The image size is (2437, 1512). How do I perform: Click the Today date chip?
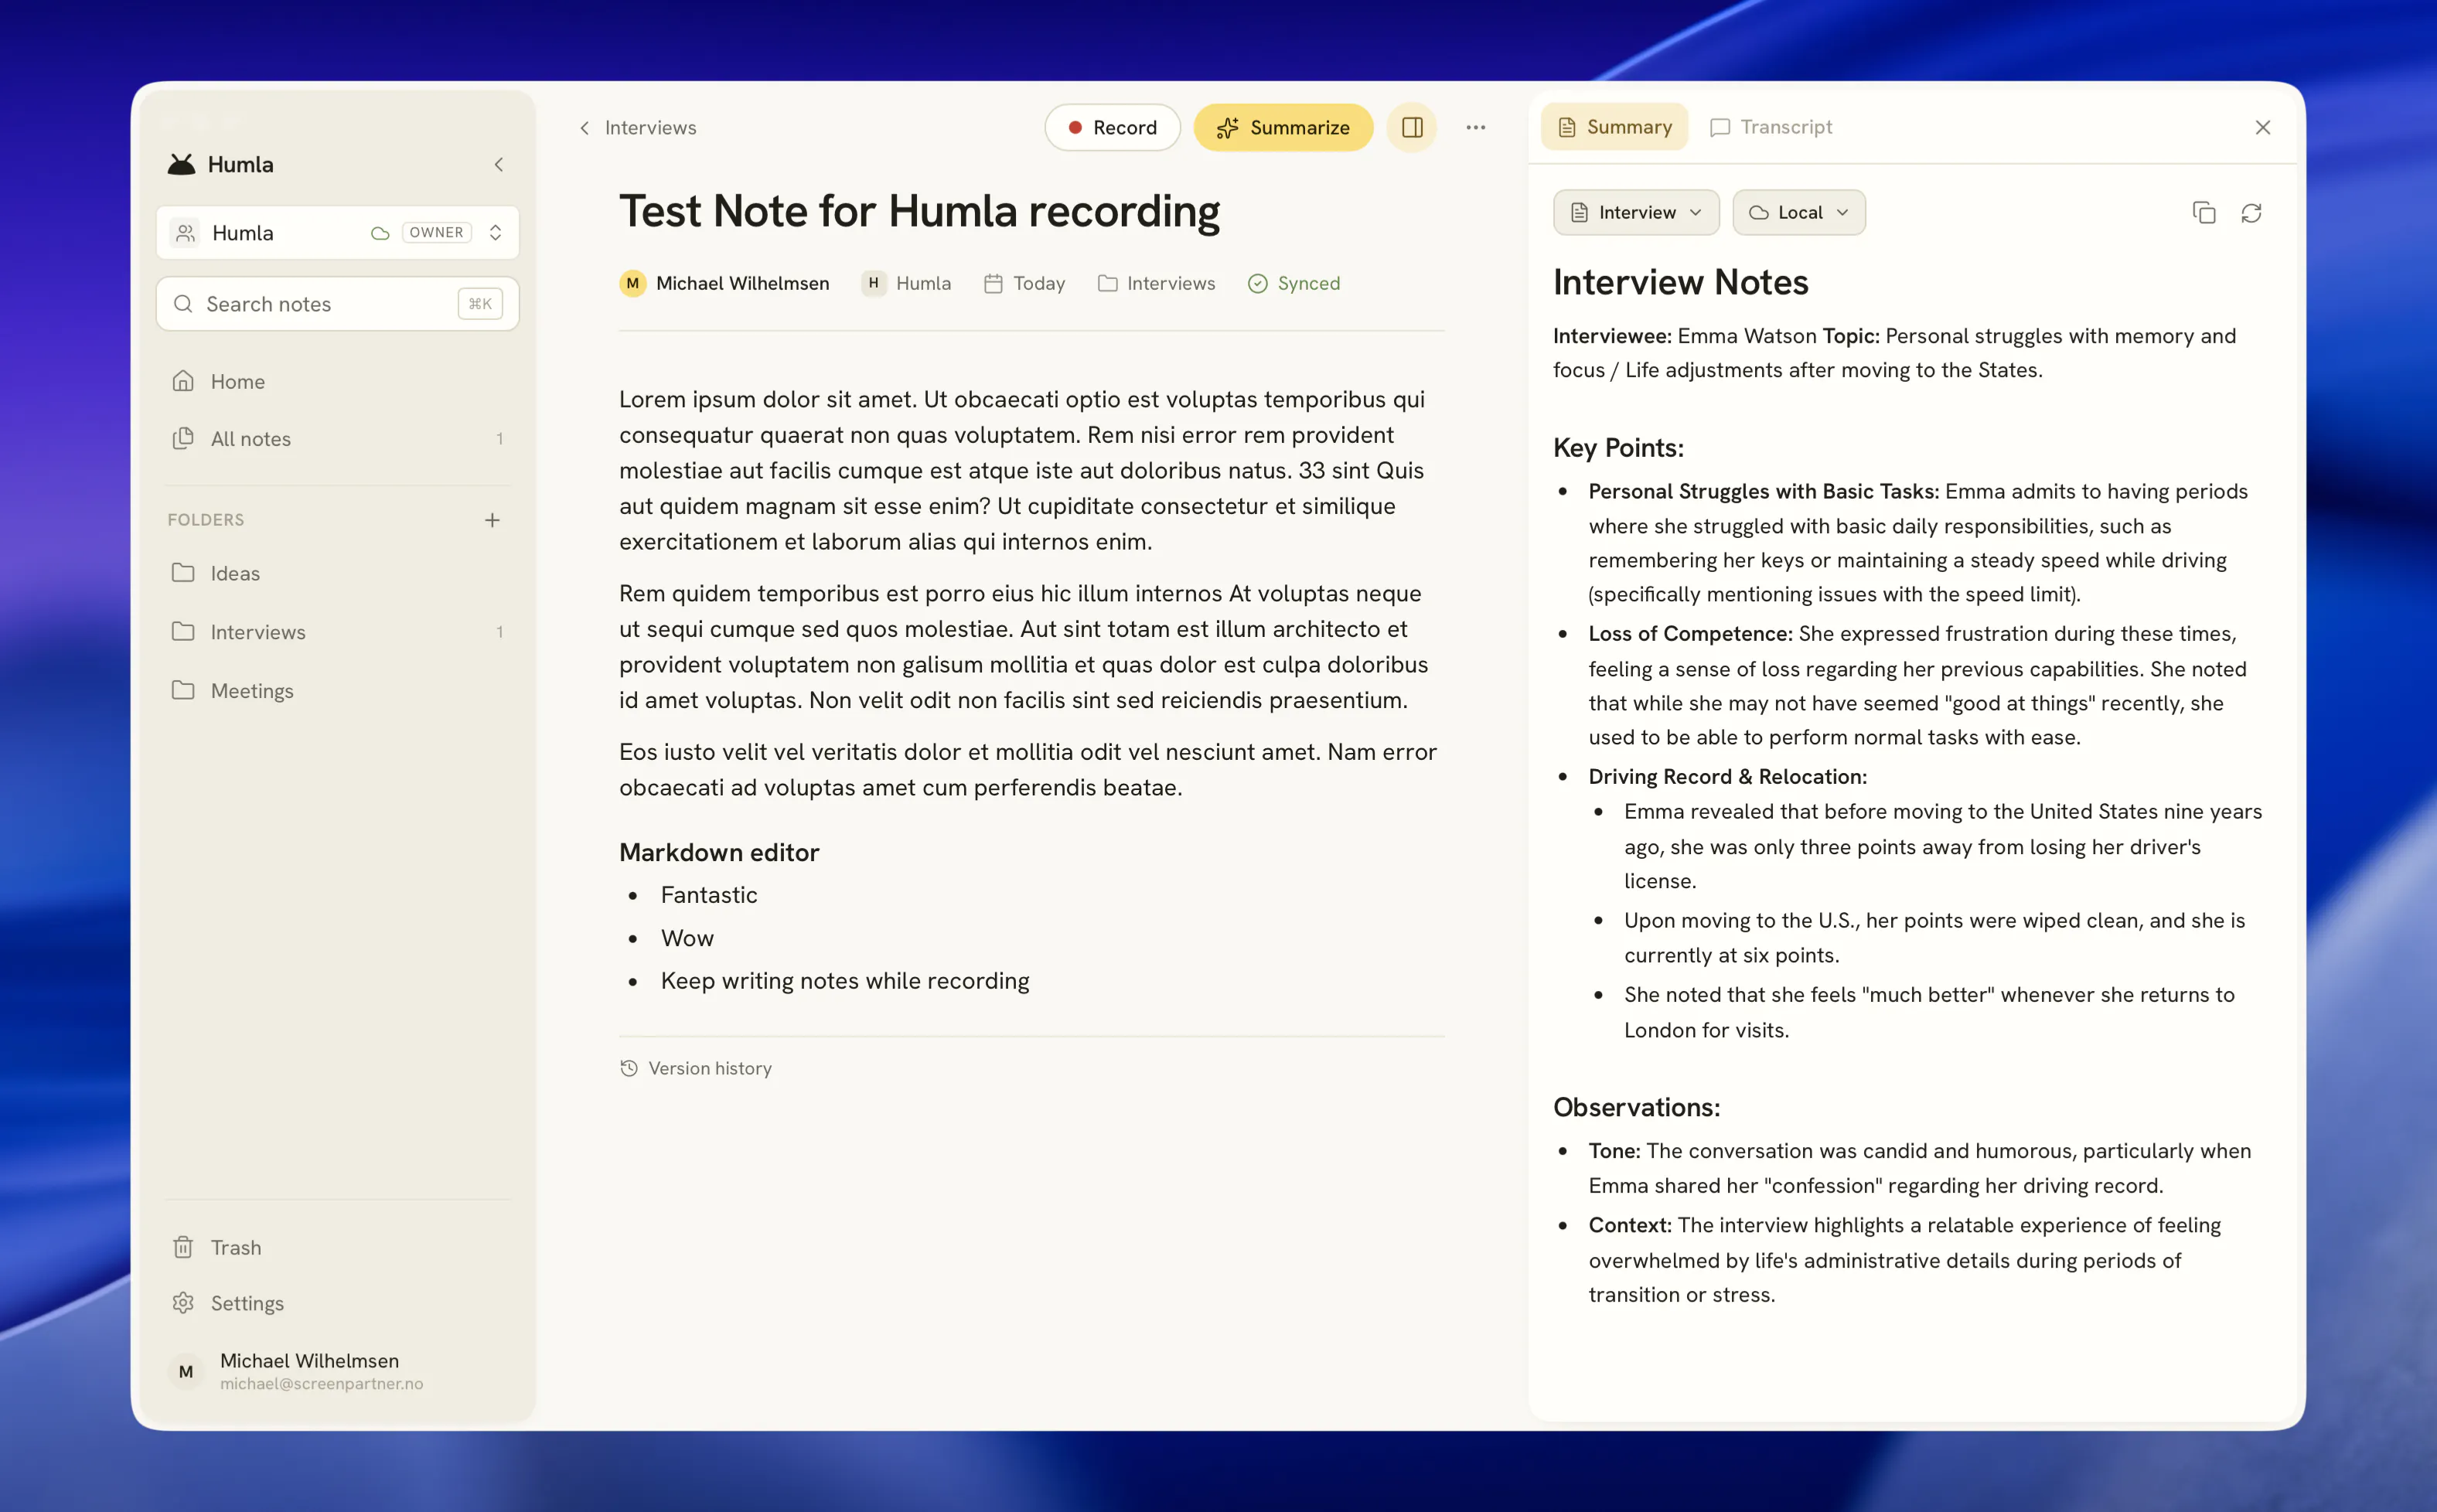(1024, 283)
